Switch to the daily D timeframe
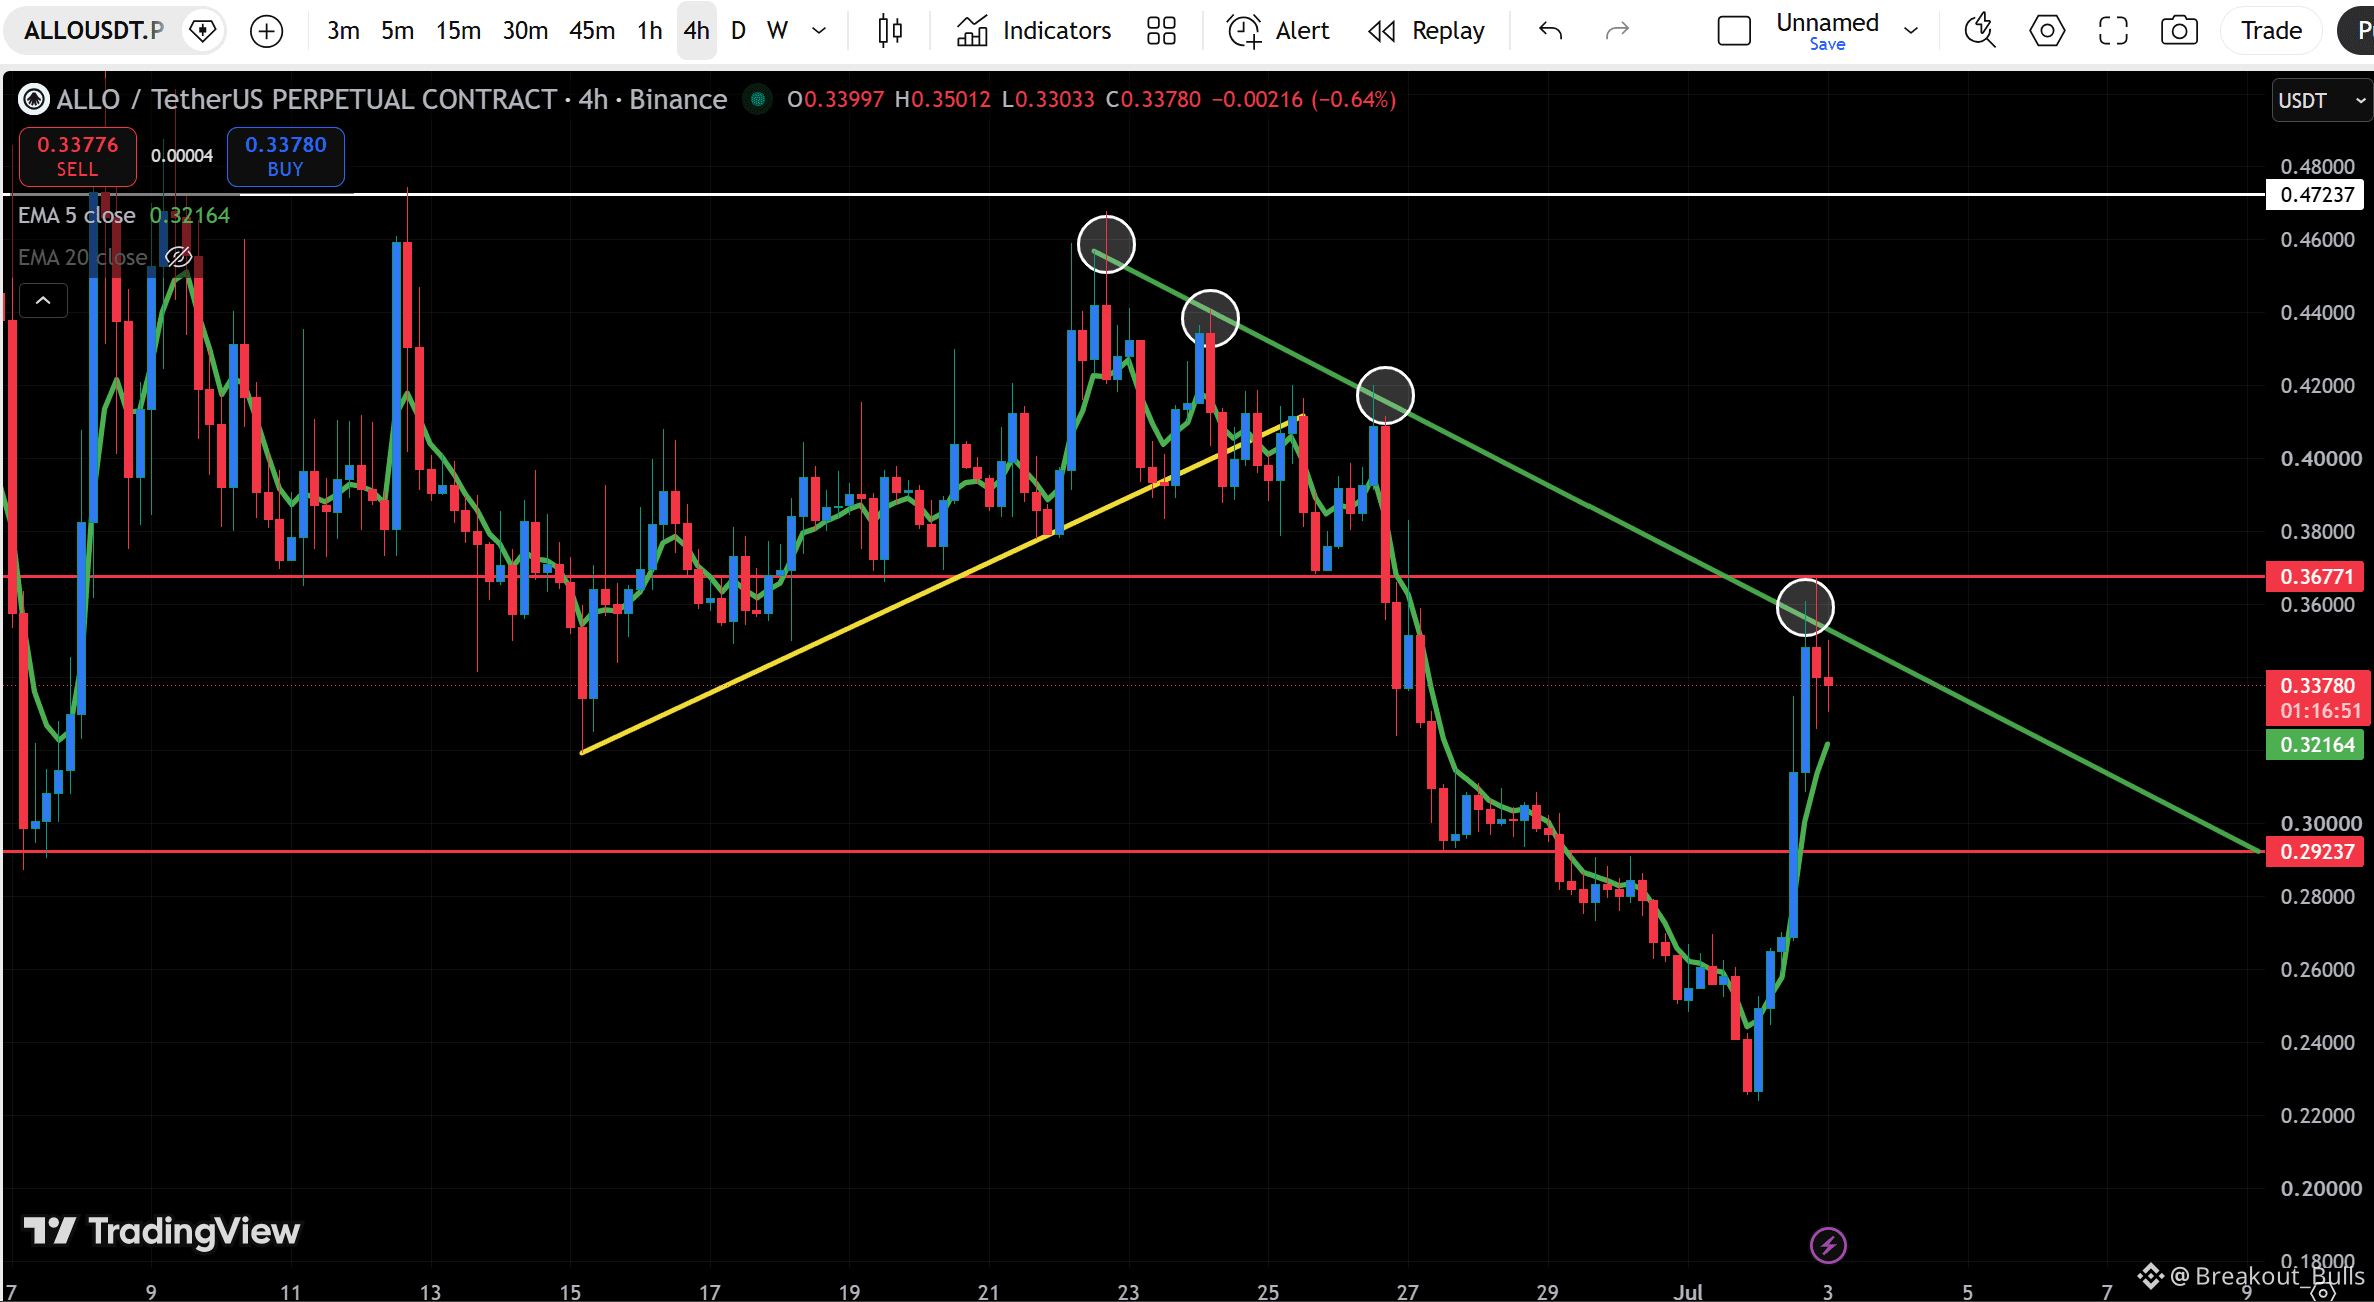Viewport: 2374px width, 1302px height. pos(738,31)
